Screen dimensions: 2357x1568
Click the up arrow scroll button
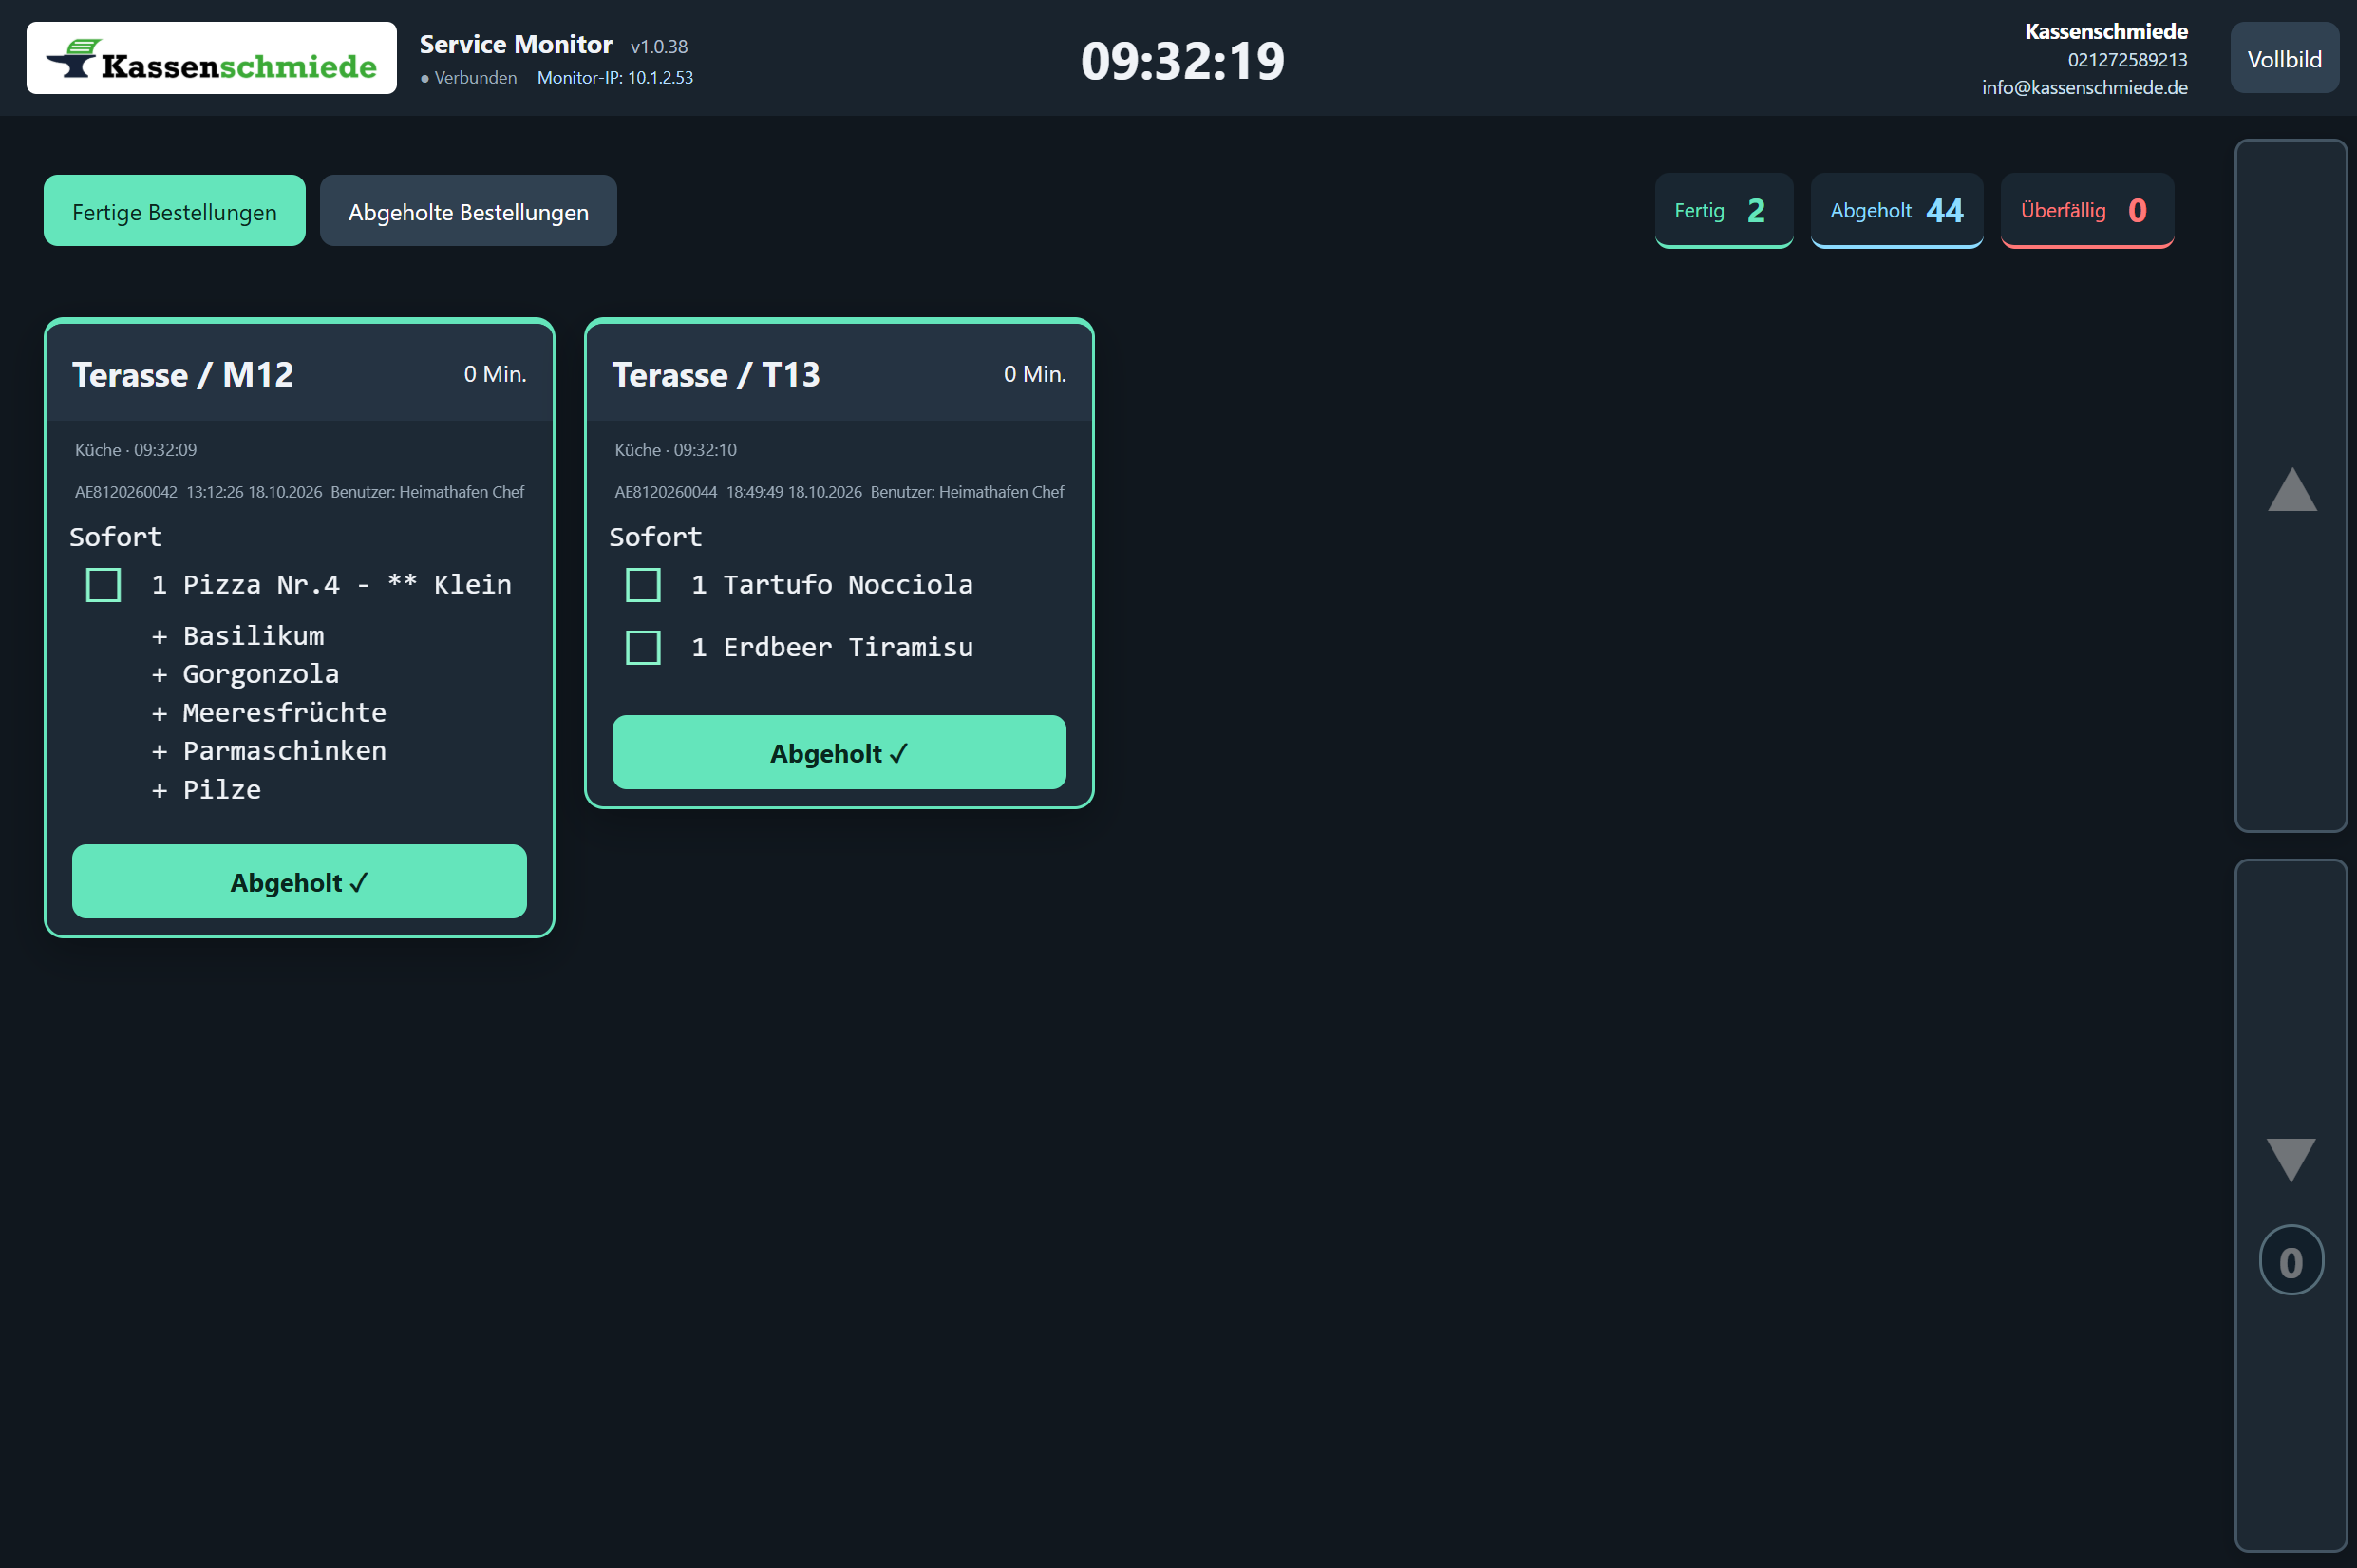2291,486
